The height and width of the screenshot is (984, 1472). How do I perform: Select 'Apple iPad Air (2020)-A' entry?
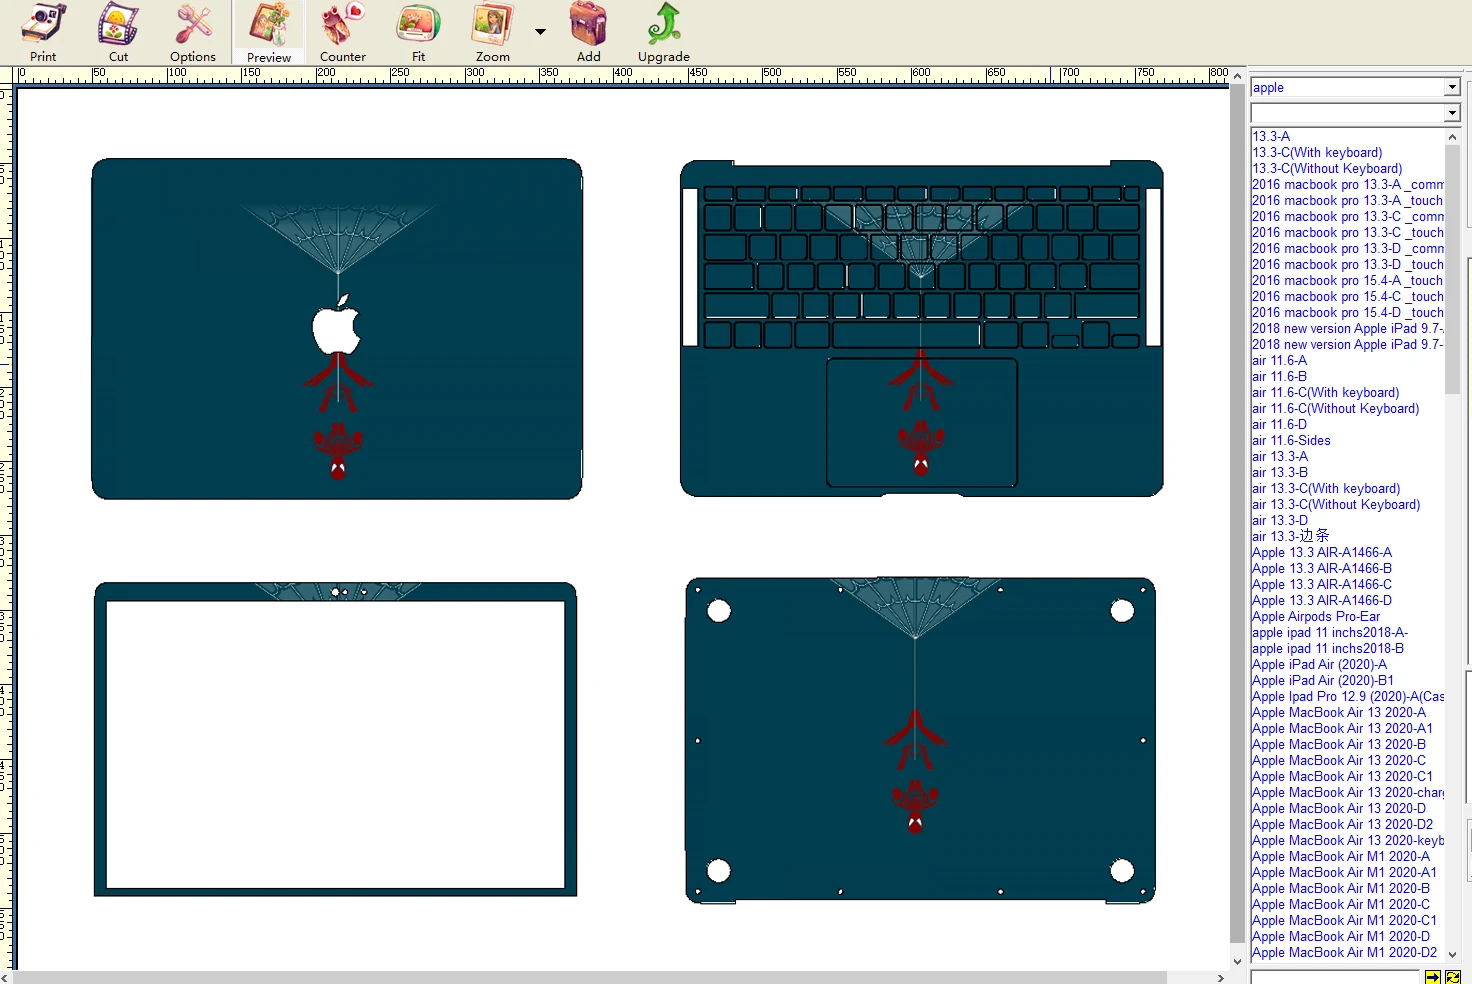click(x=1320, y=664)
